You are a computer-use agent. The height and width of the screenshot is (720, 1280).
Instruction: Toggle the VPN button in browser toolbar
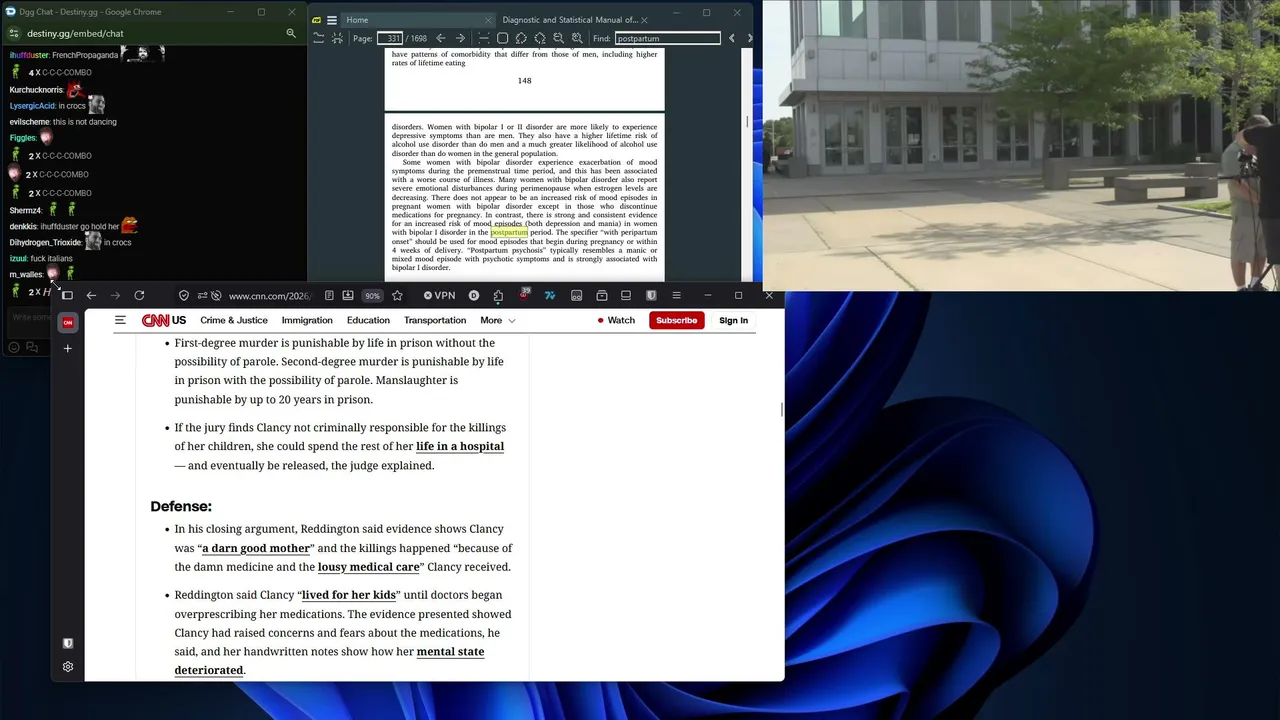[439, 296]
